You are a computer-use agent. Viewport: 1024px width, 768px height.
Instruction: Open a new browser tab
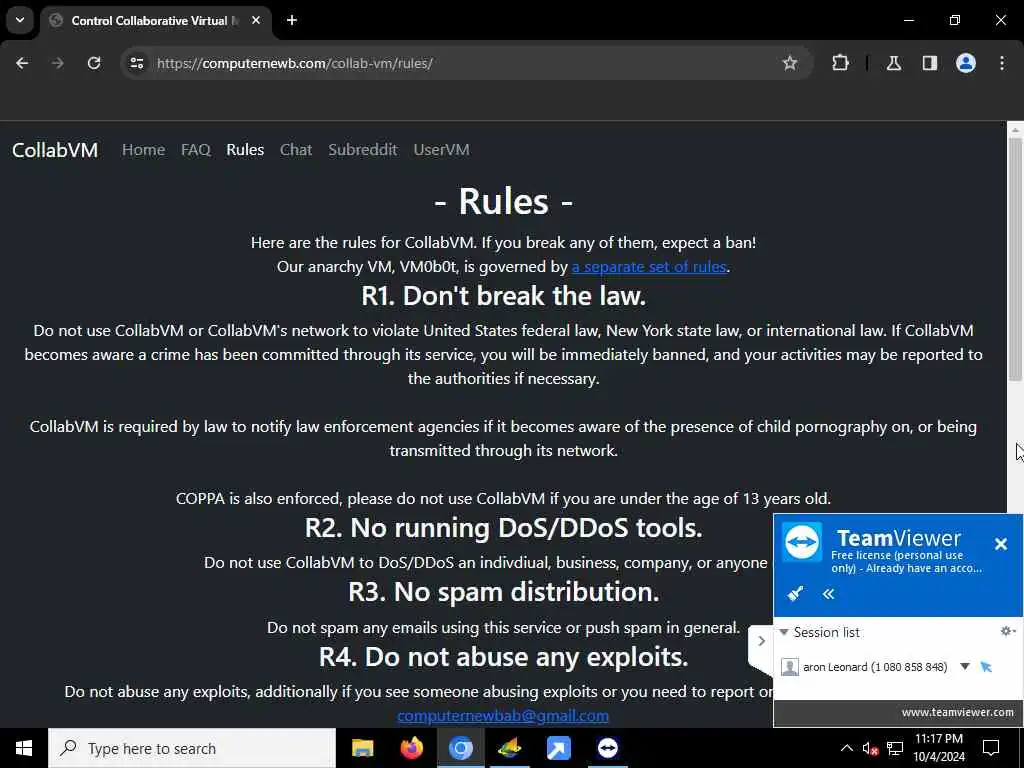click(292, 20)
